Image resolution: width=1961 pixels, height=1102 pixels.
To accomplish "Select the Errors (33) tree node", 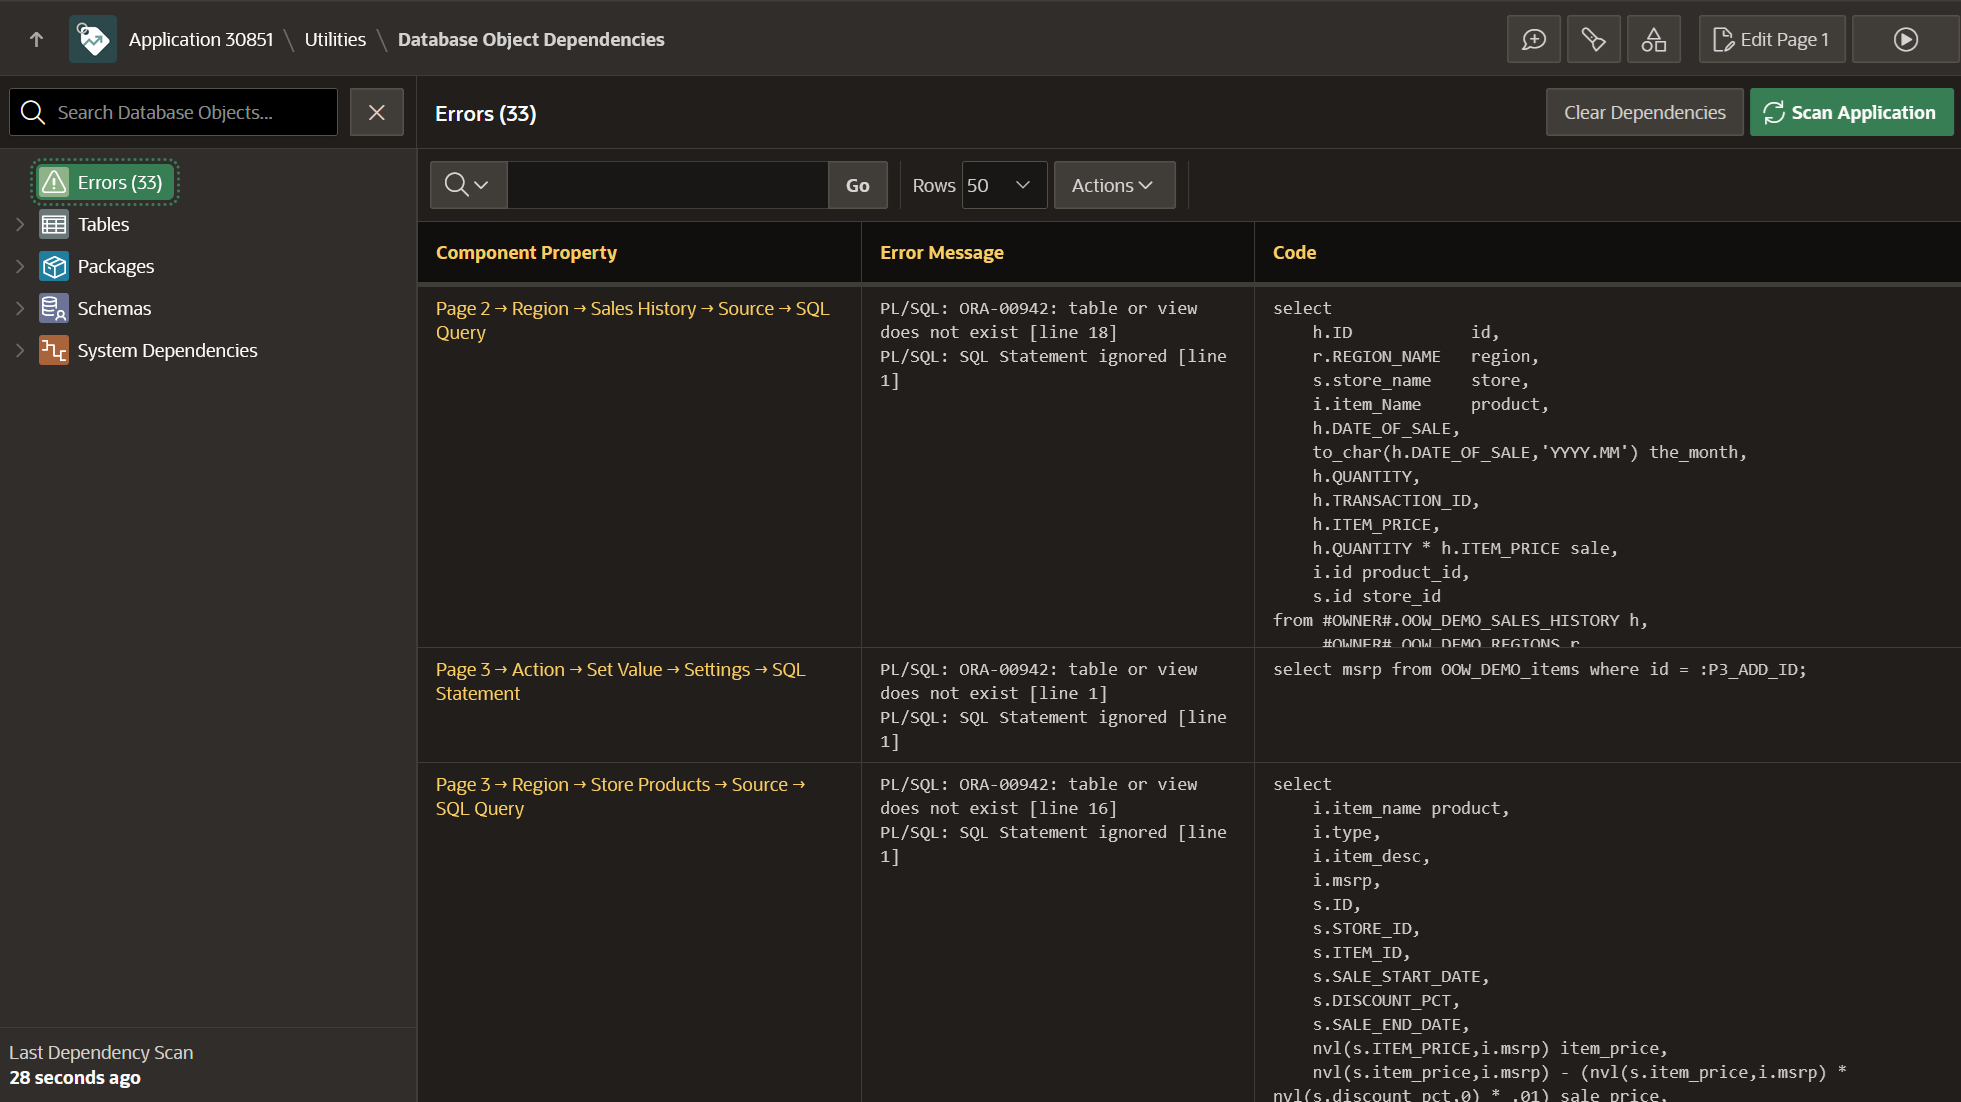I will (x=106, y=182).
